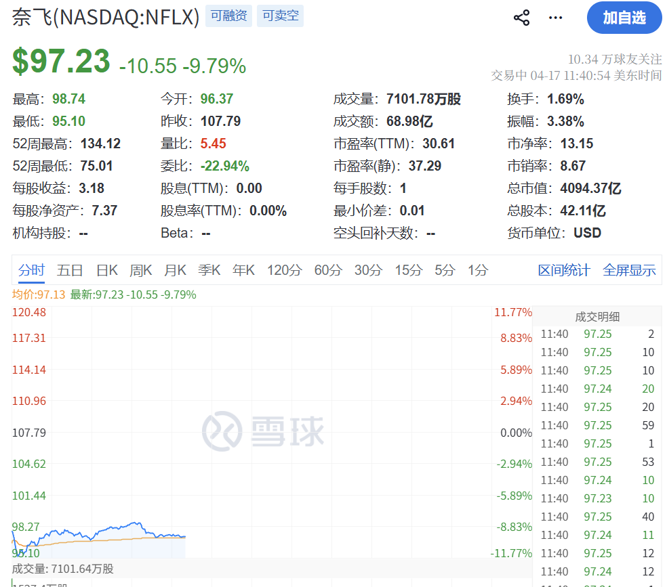Click the 区间统计 link
This screenshot has width=667, height=587.
pyautogui.click(x=564, y=270)
